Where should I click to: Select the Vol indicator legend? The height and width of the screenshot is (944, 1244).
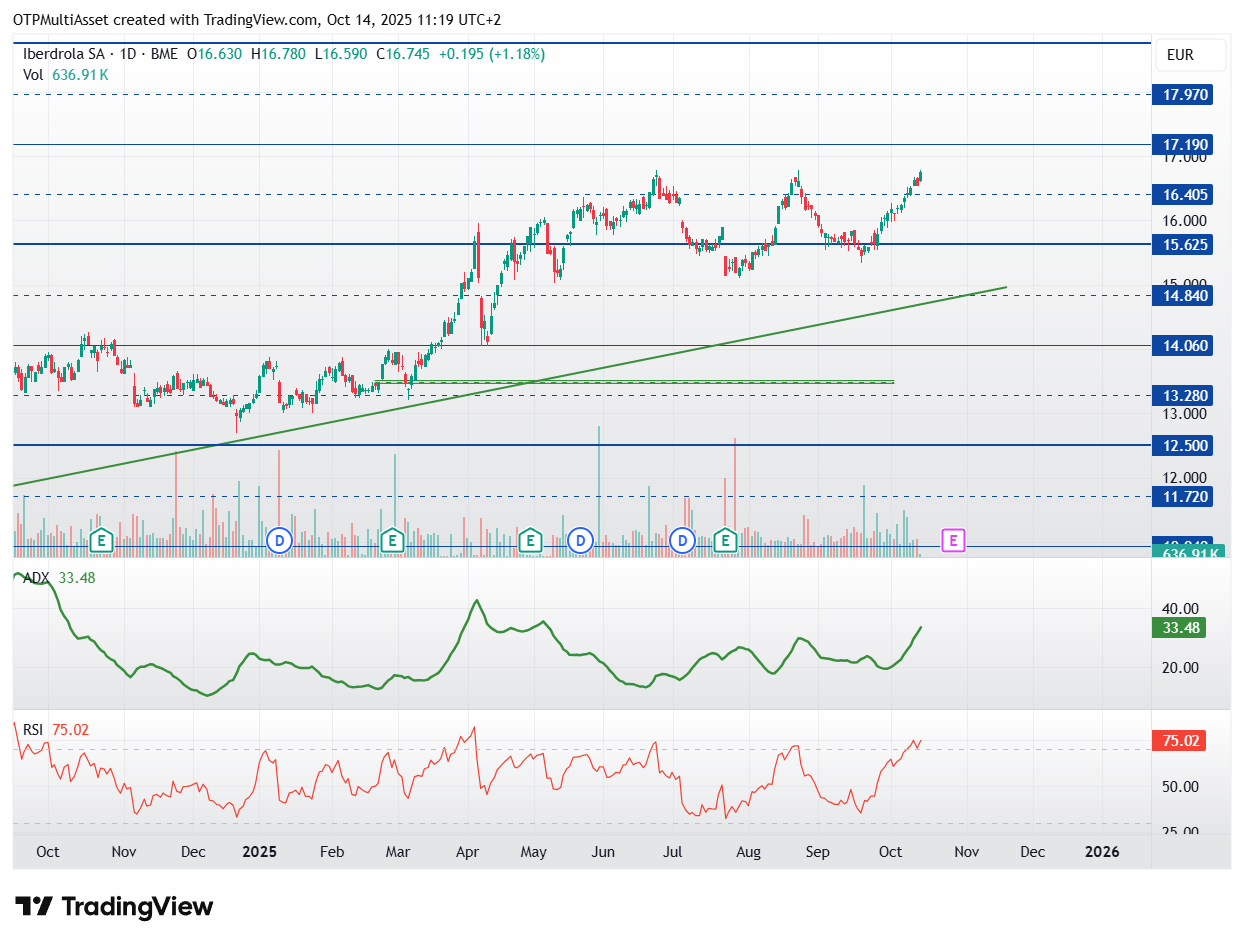[66, 75]
